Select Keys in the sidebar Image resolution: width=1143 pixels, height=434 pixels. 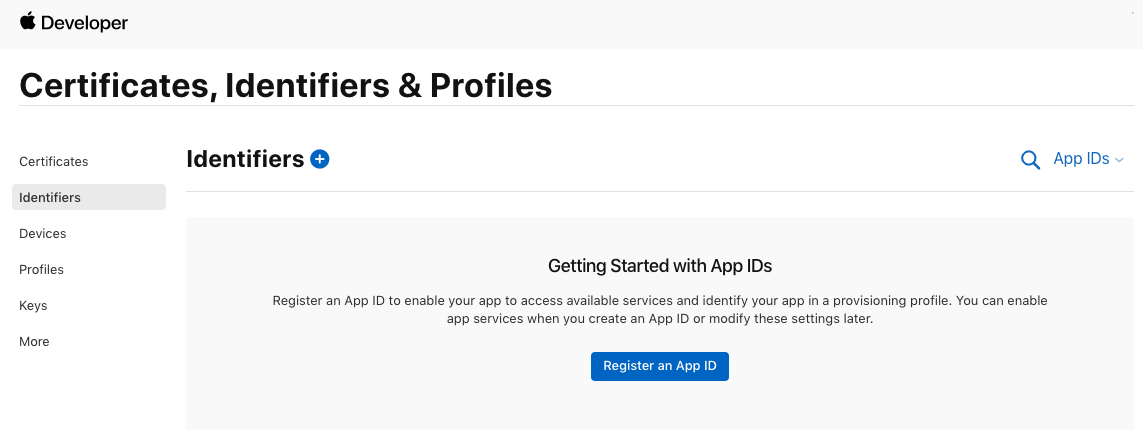(33, 306)
